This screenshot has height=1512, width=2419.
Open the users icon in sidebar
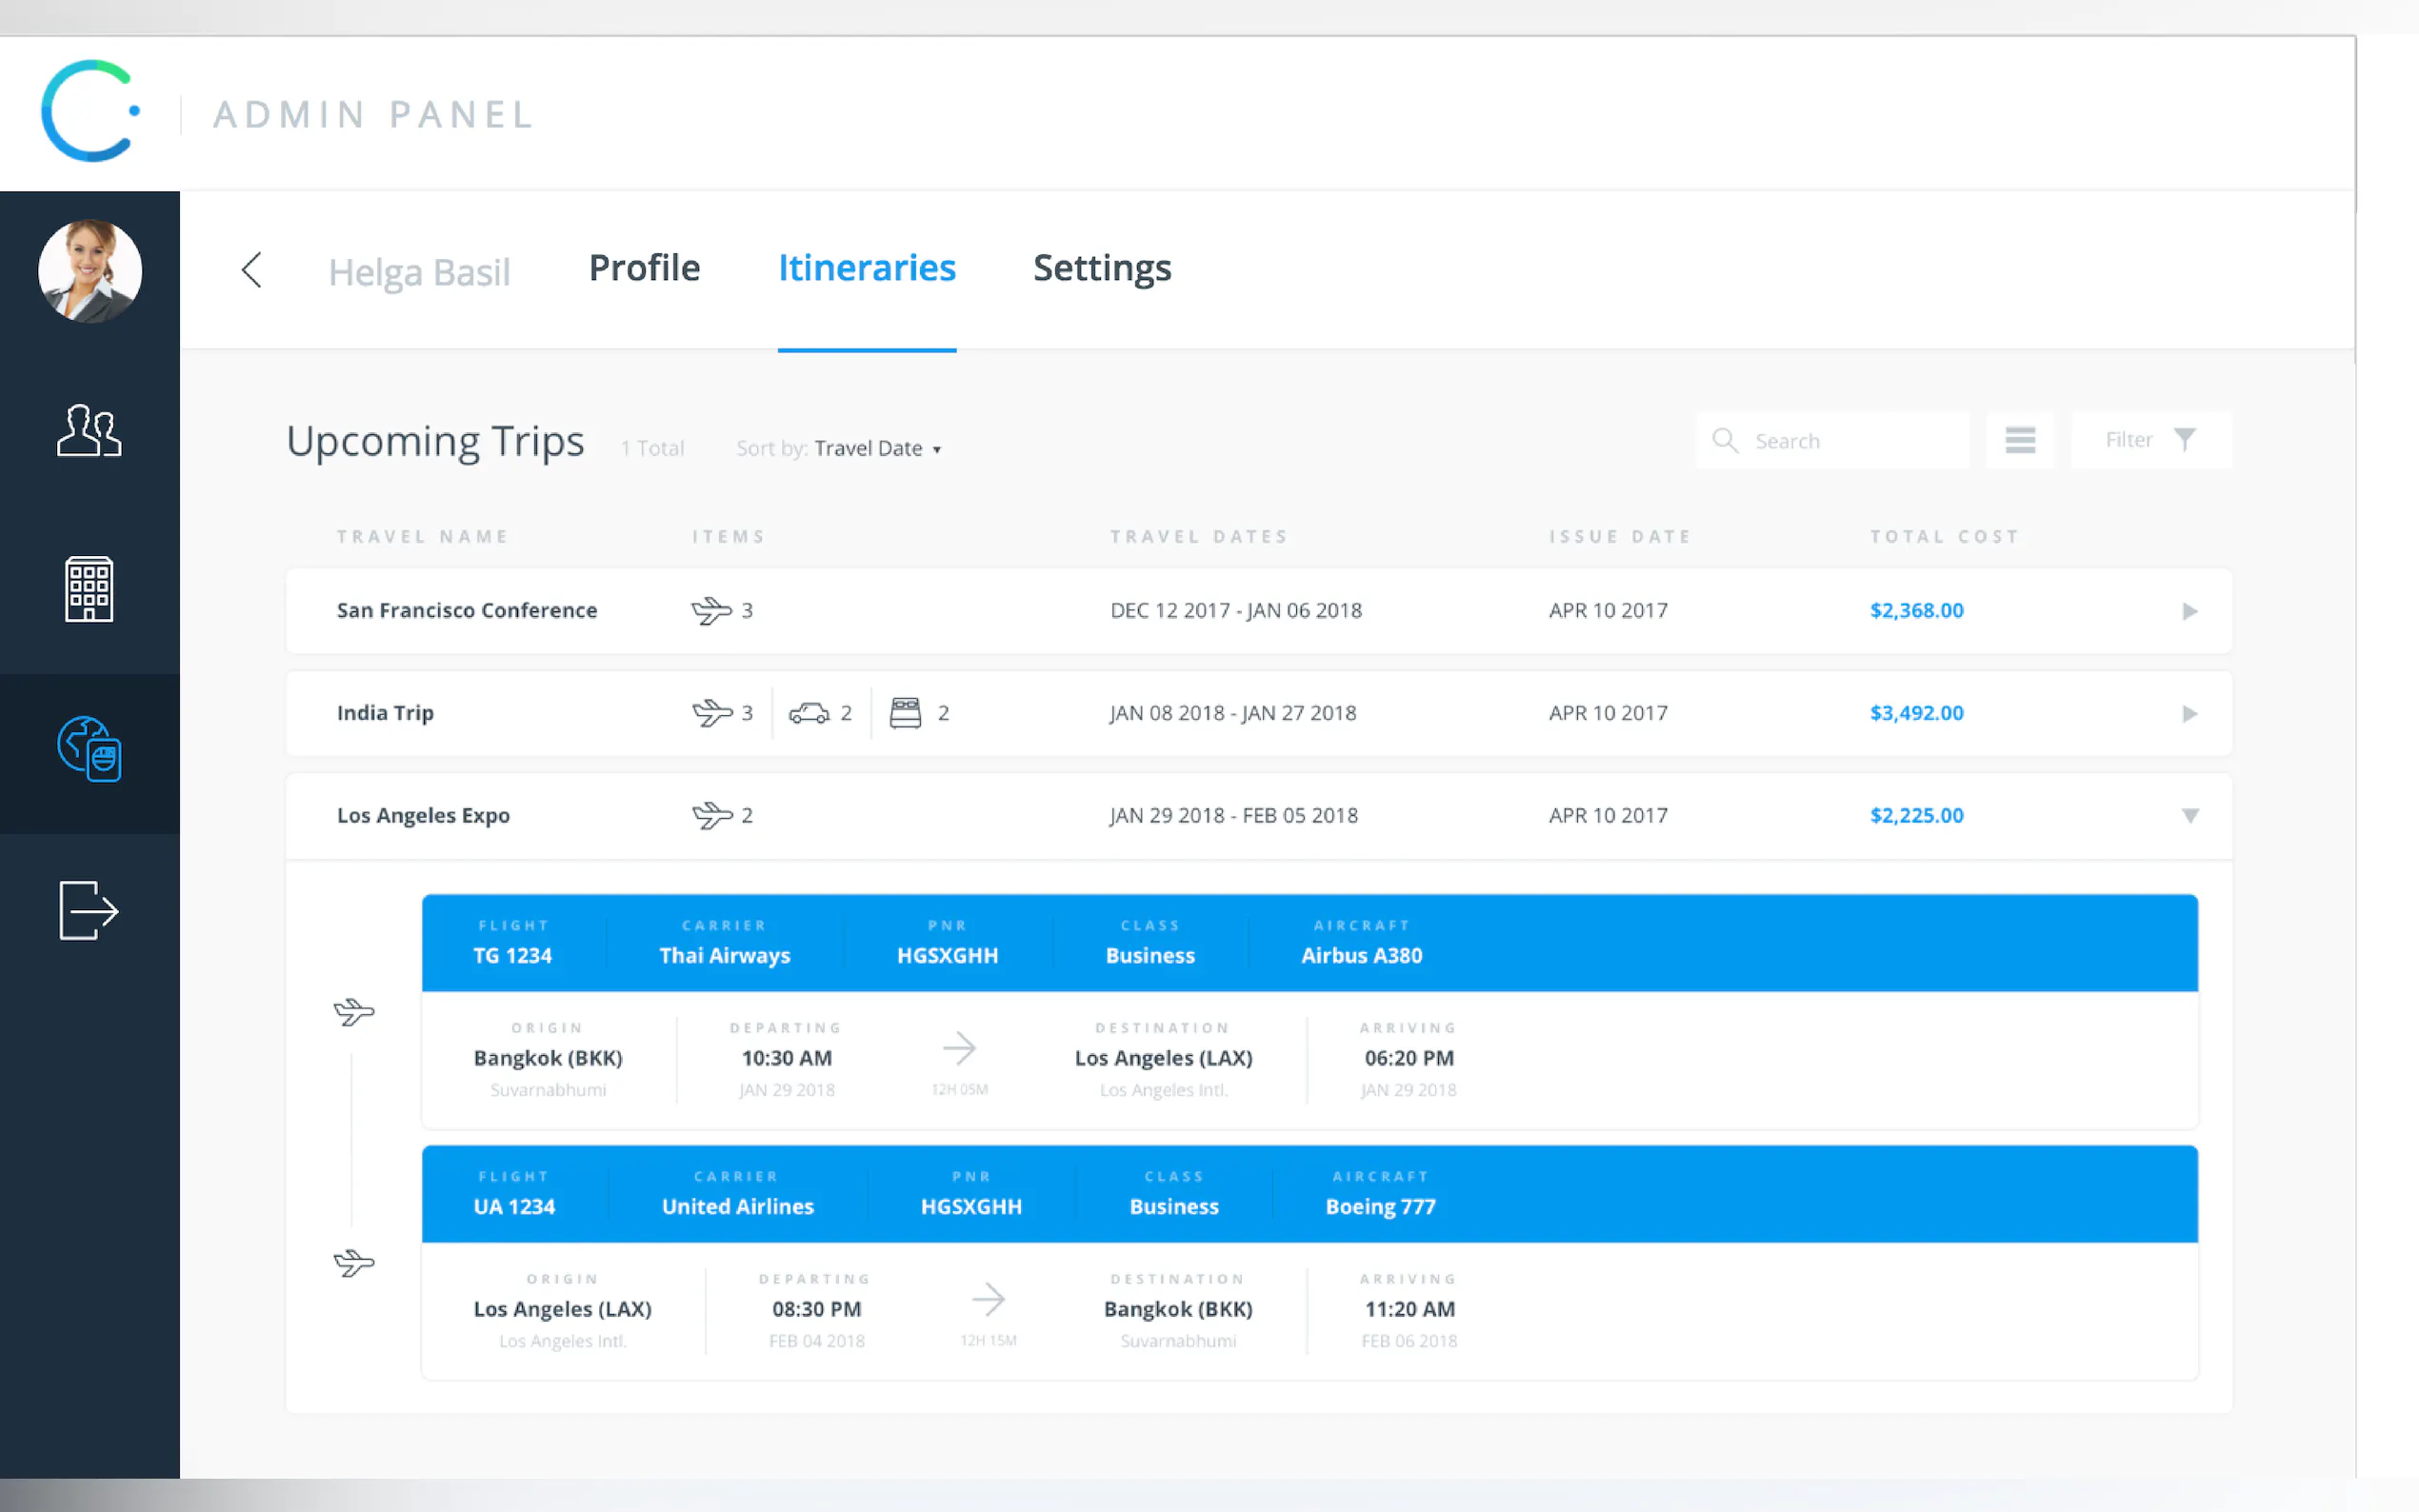(89, 431)
